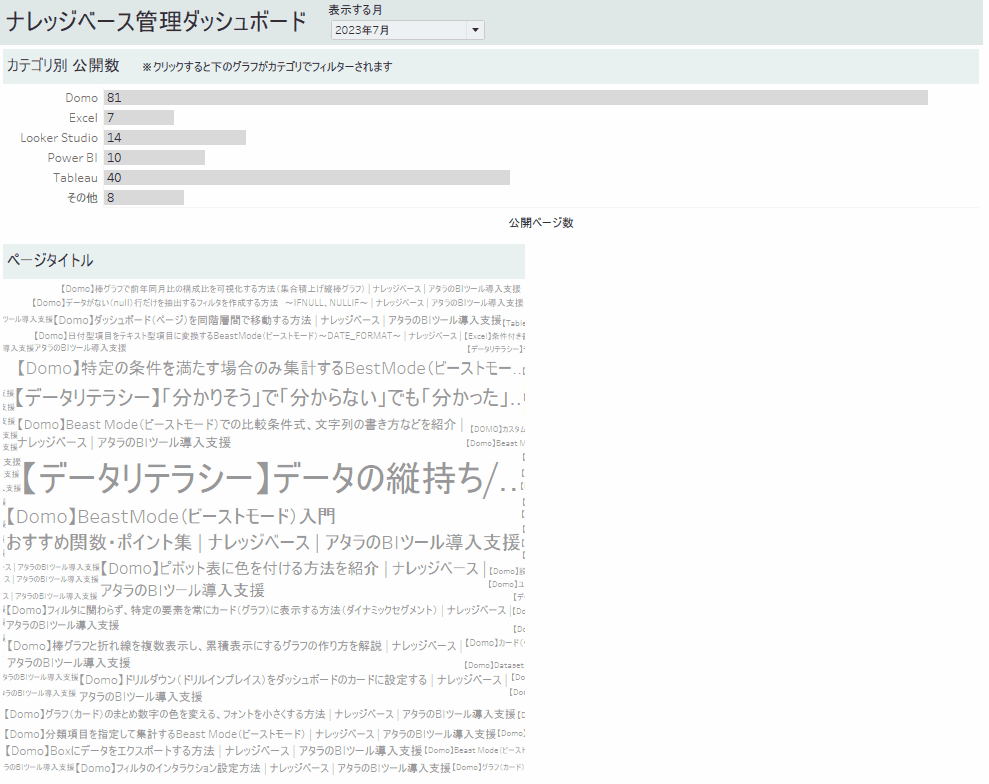Image resolution: width=989 pixels, height=784 pixels.
Task: Select the 分類項目を指定して集計する page title
Action: [x=250, y=734]
